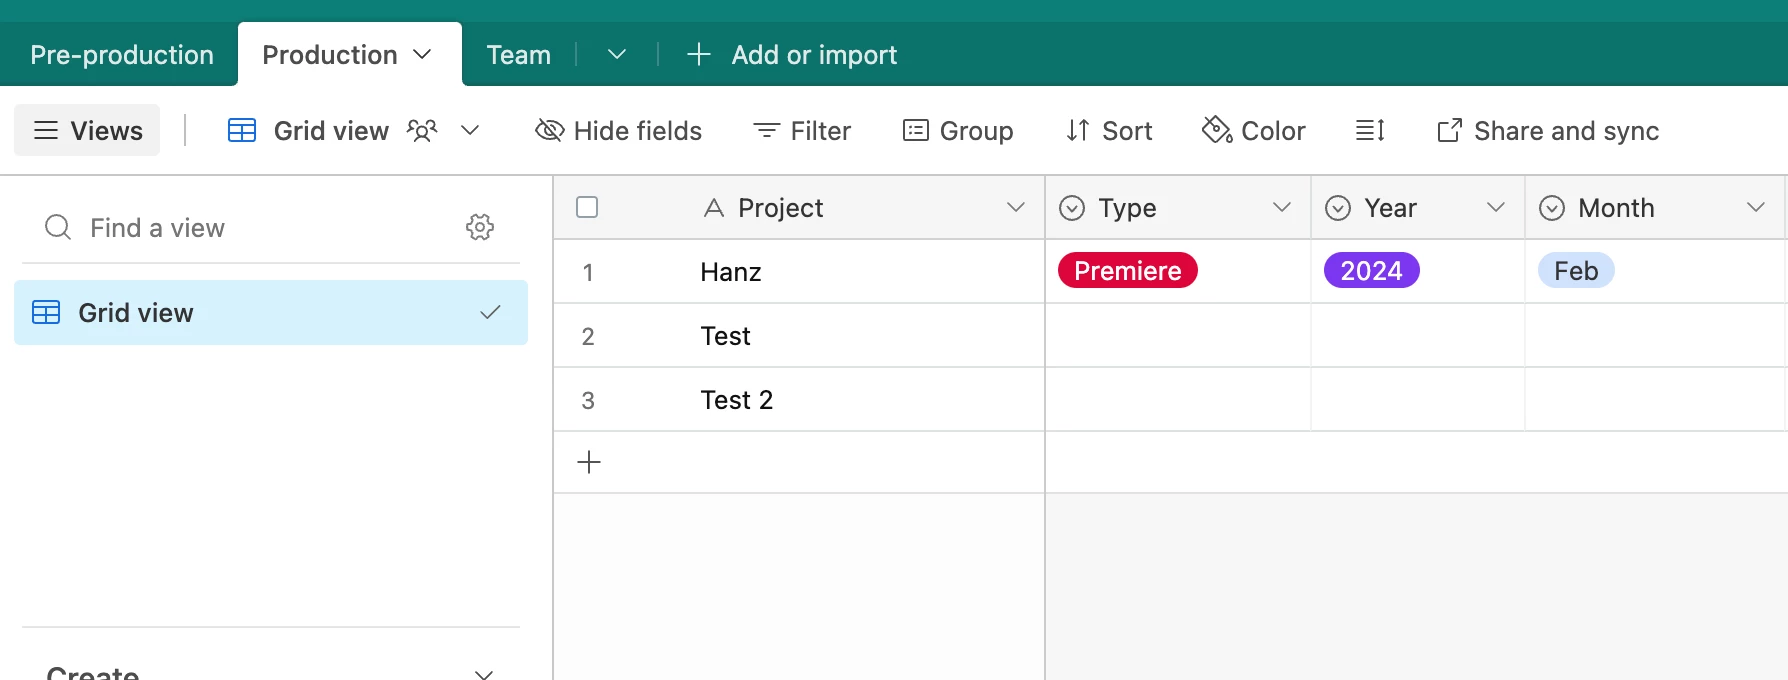
Task: Click the red Premiere tag
Action: point(1127,271)
